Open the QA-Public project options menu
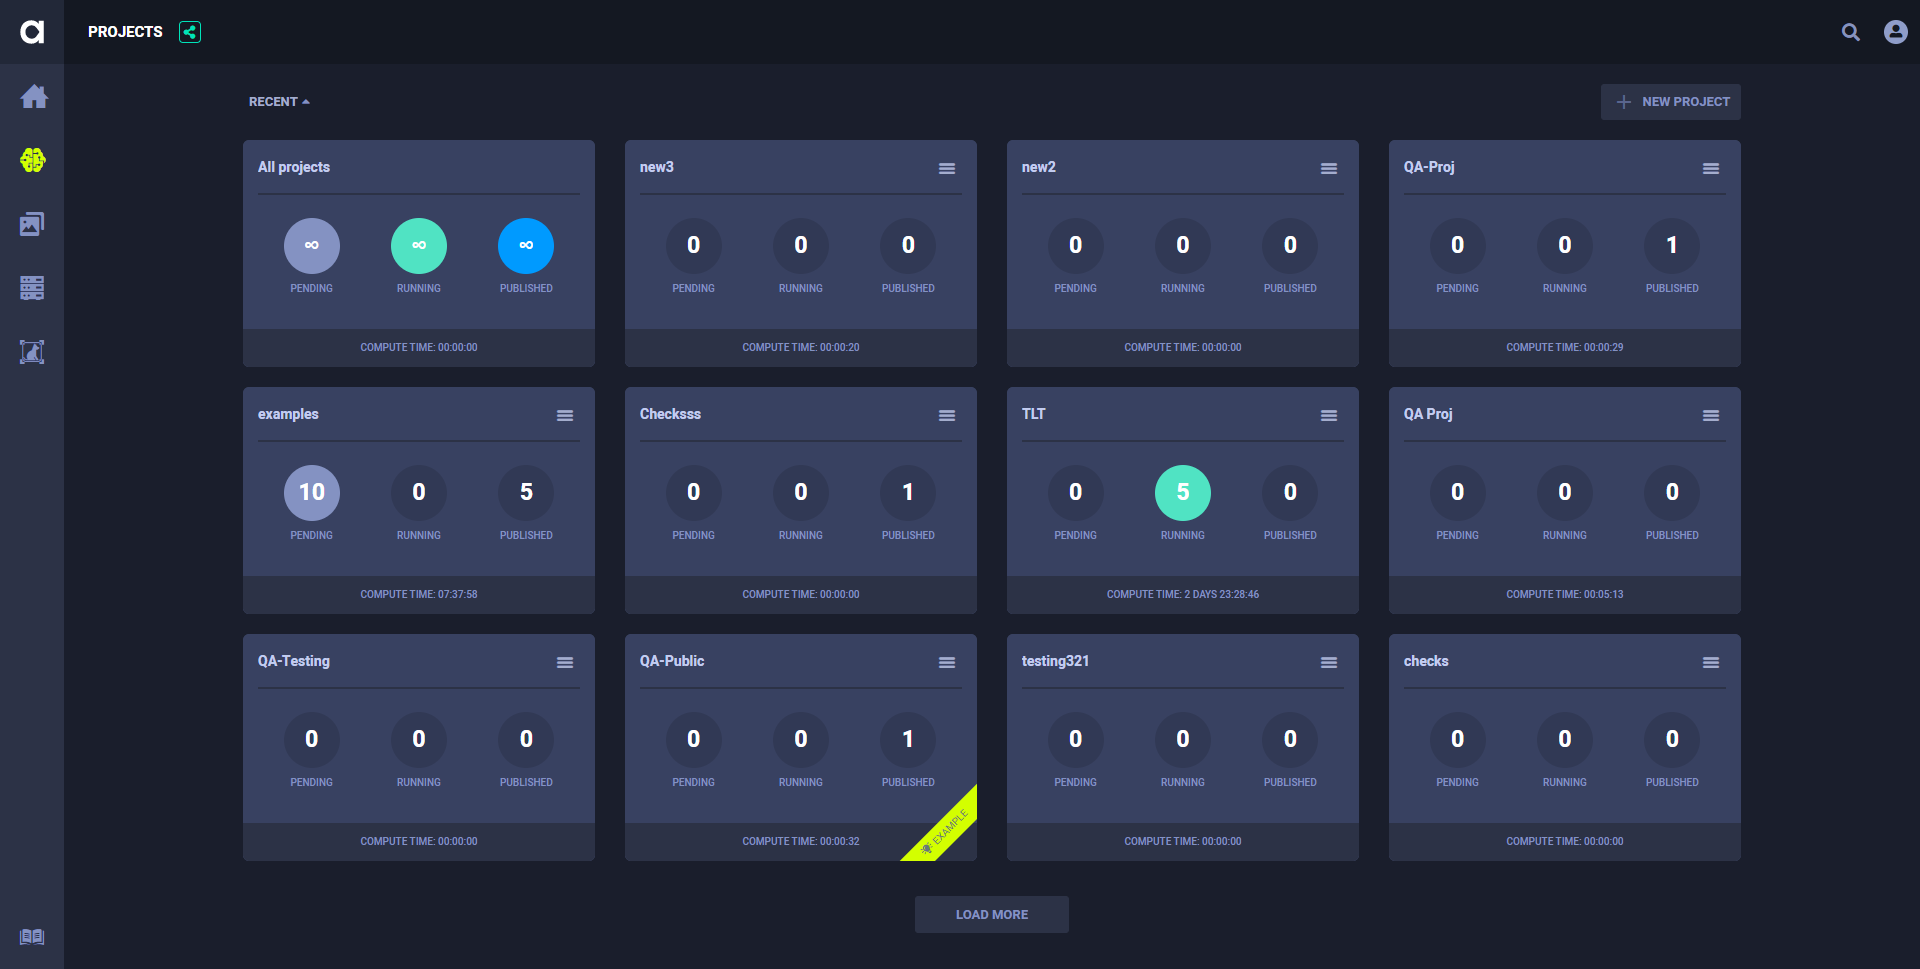The image size is (1920, 969). [x=946, y=662]
